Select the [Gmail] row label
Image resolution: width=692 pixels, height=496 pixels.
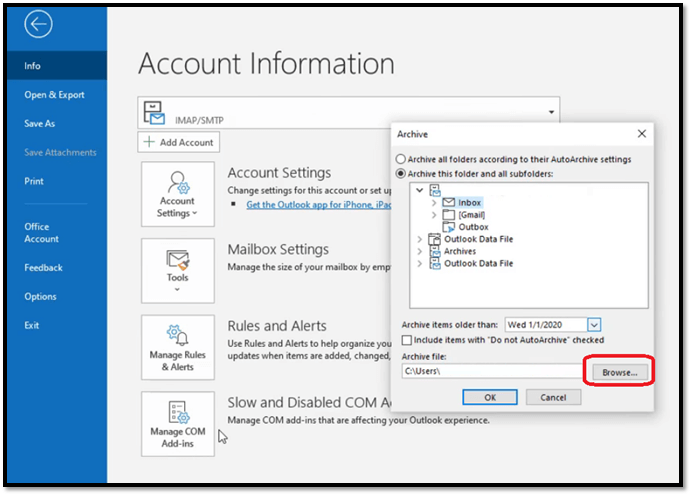pyautogui.click(x=471, y=215)
